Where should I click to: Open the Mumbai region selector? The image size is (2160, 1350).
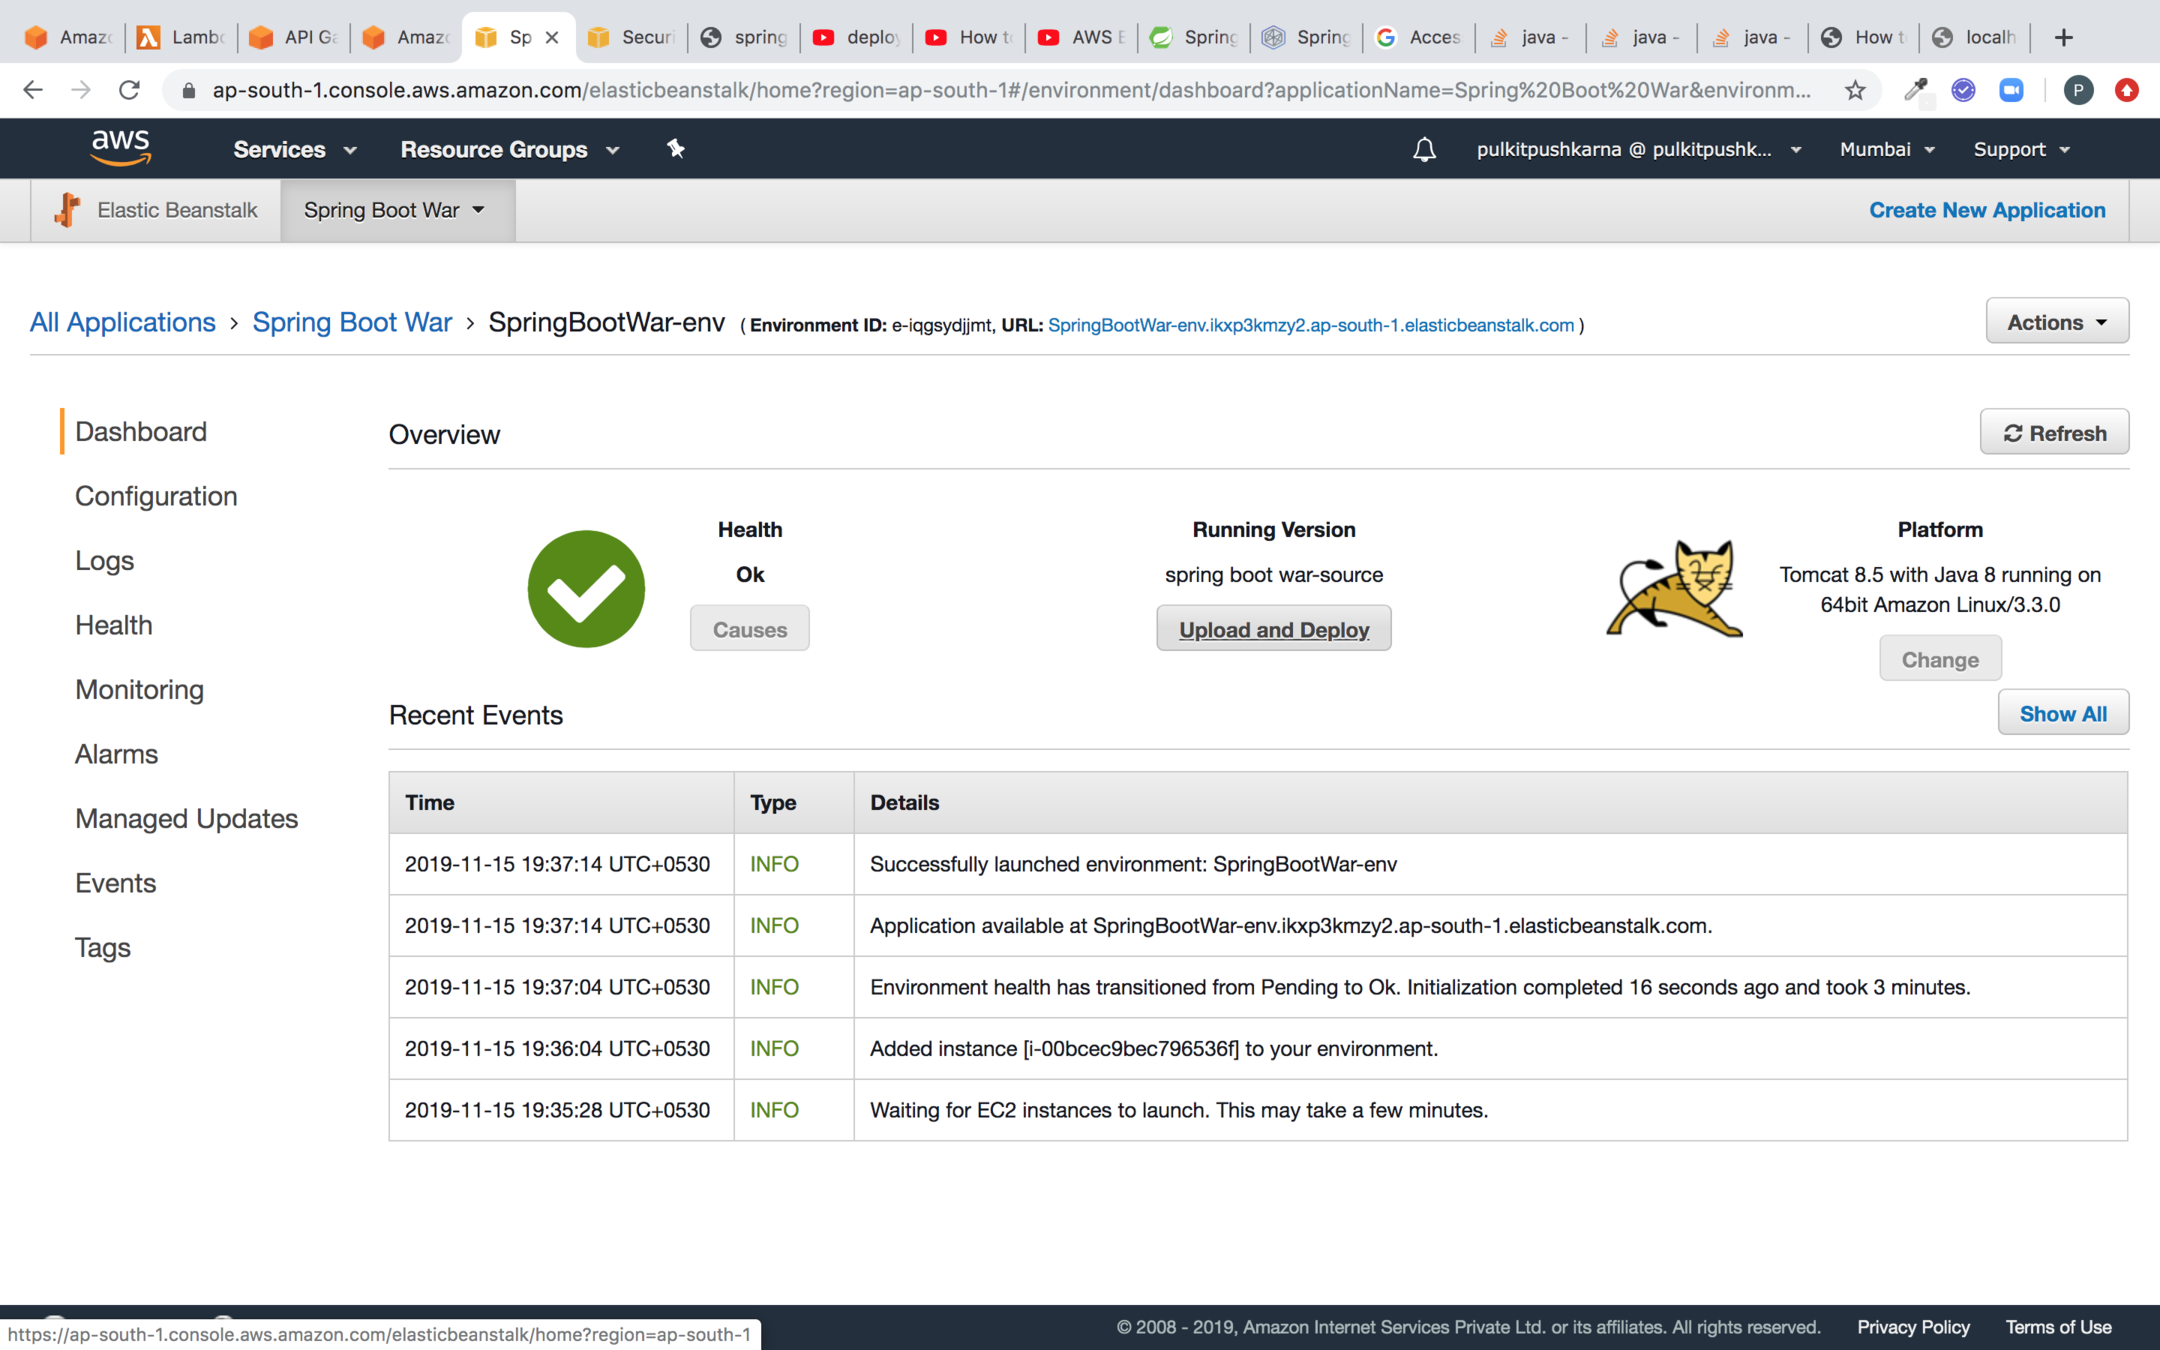[x=1886, y=150]
